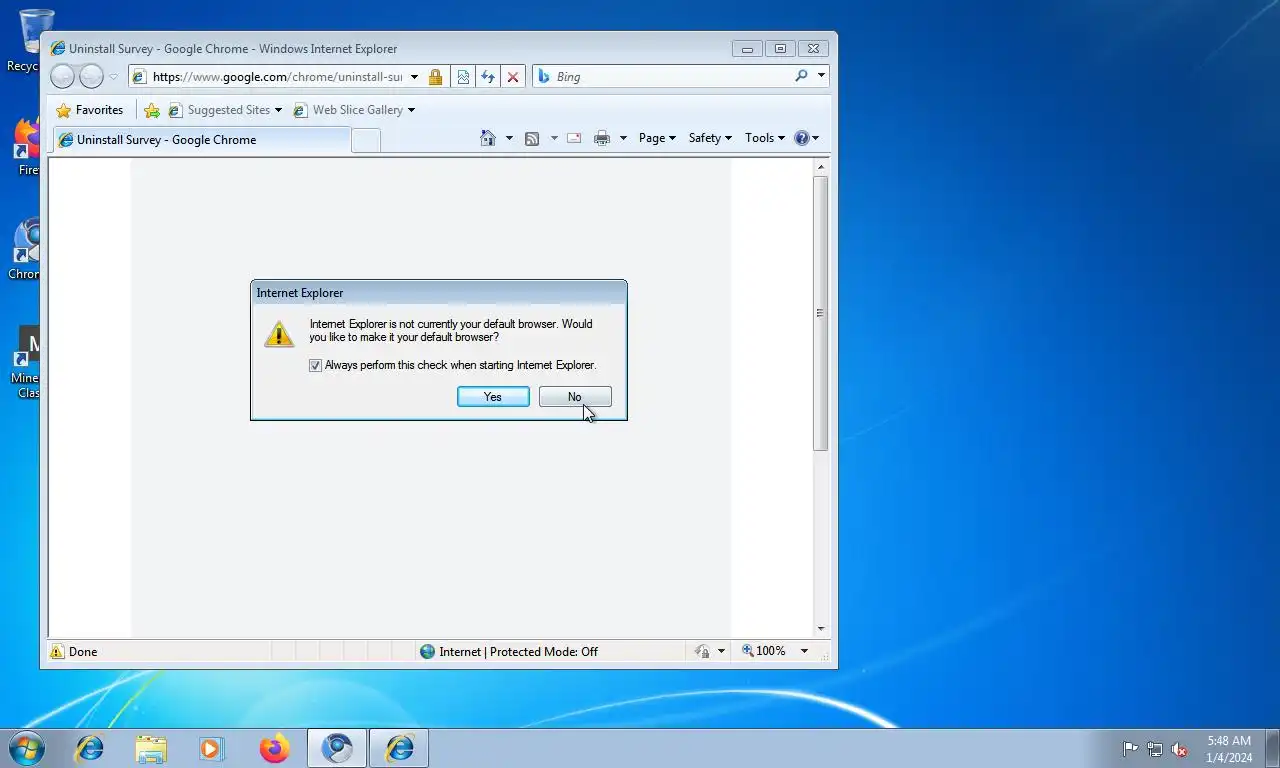Open the Help question mark menu
This screenshot has height=768, width=1280.
[806, 138]
